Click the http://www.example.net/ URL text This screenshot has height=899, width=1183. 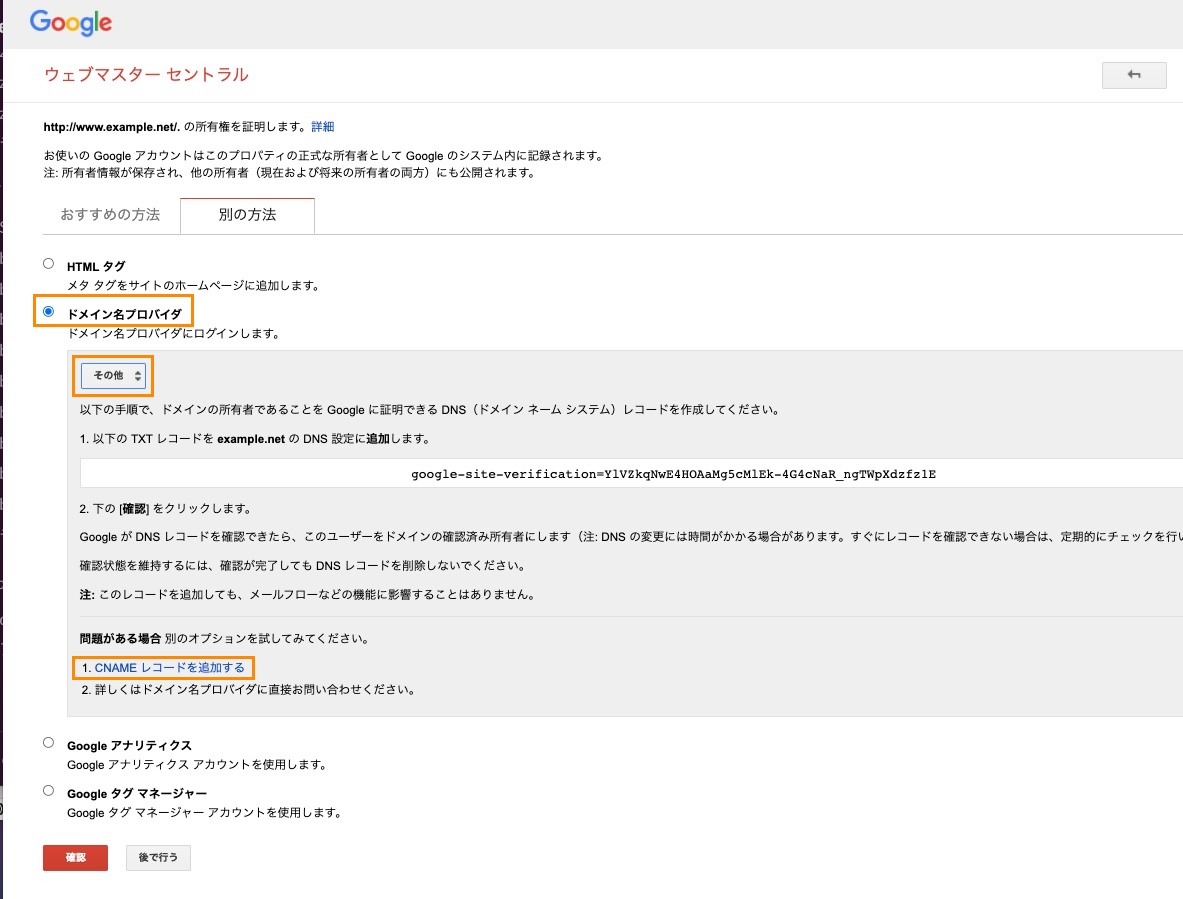[x=112, y=127]
